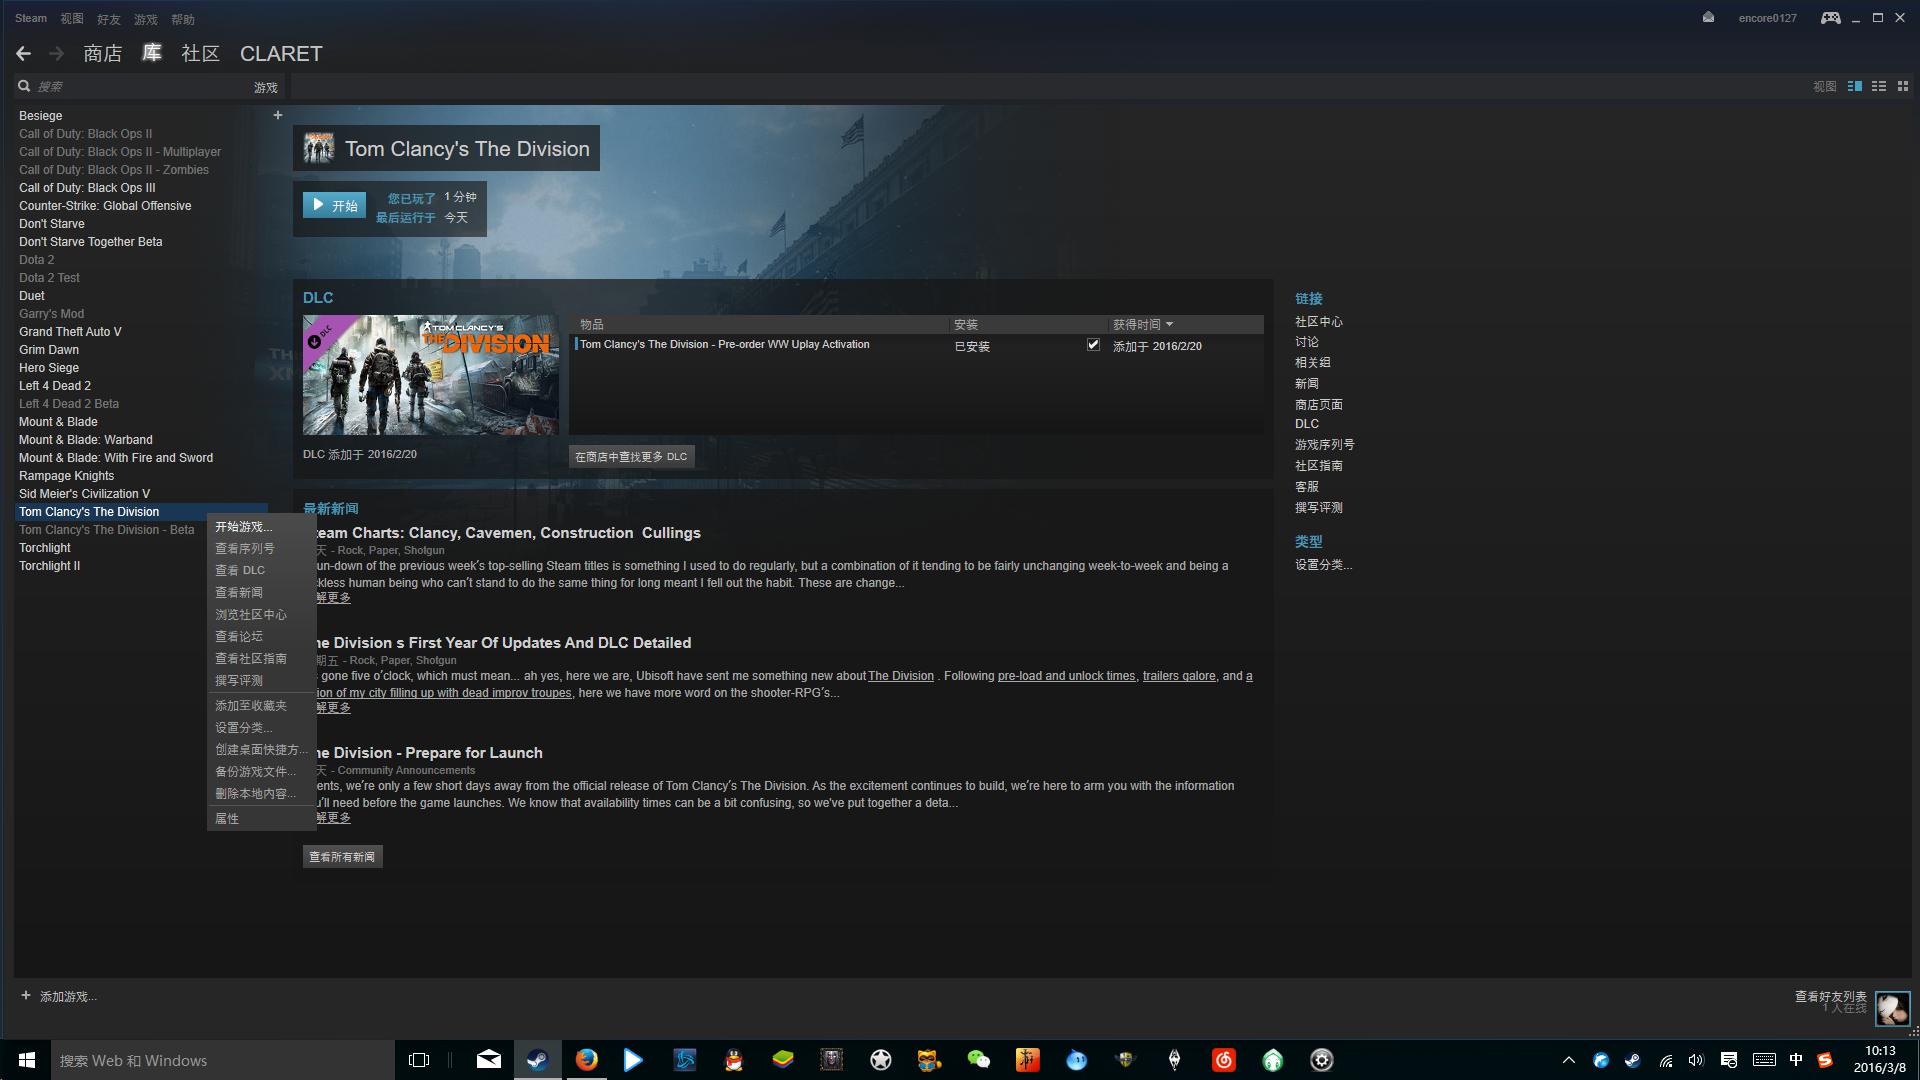Image resolution: width=1920 pixels, height=1080 pixels.
Task: Open 商店页面 link in links panel
Action: click(1319, 405)
